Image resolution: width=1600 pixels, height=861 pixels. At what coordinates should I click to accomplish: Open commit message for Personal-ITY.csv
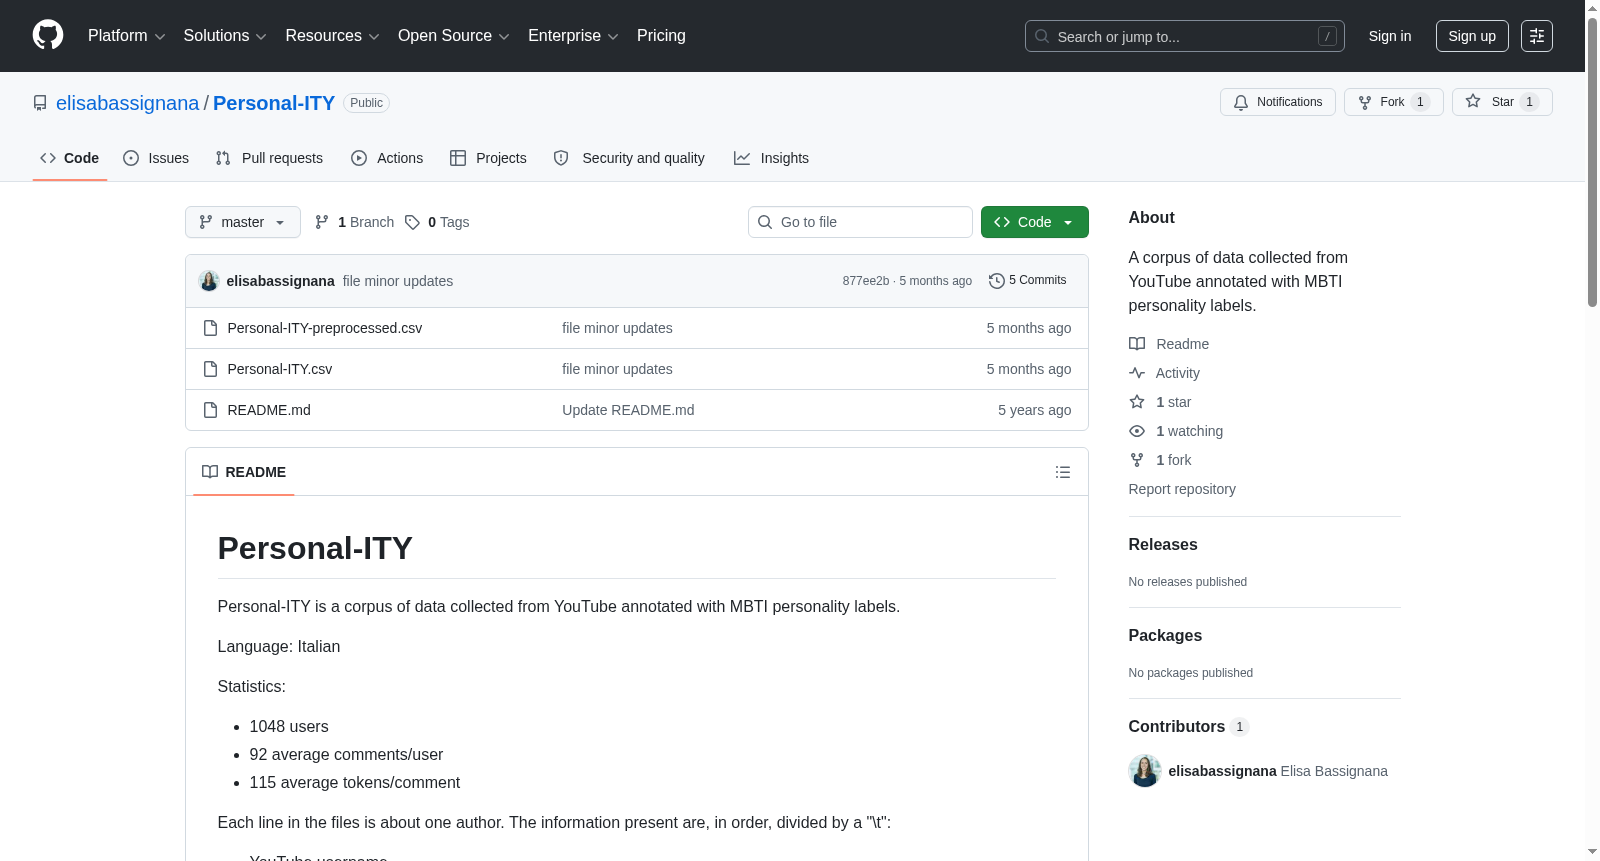coord(617,369)
